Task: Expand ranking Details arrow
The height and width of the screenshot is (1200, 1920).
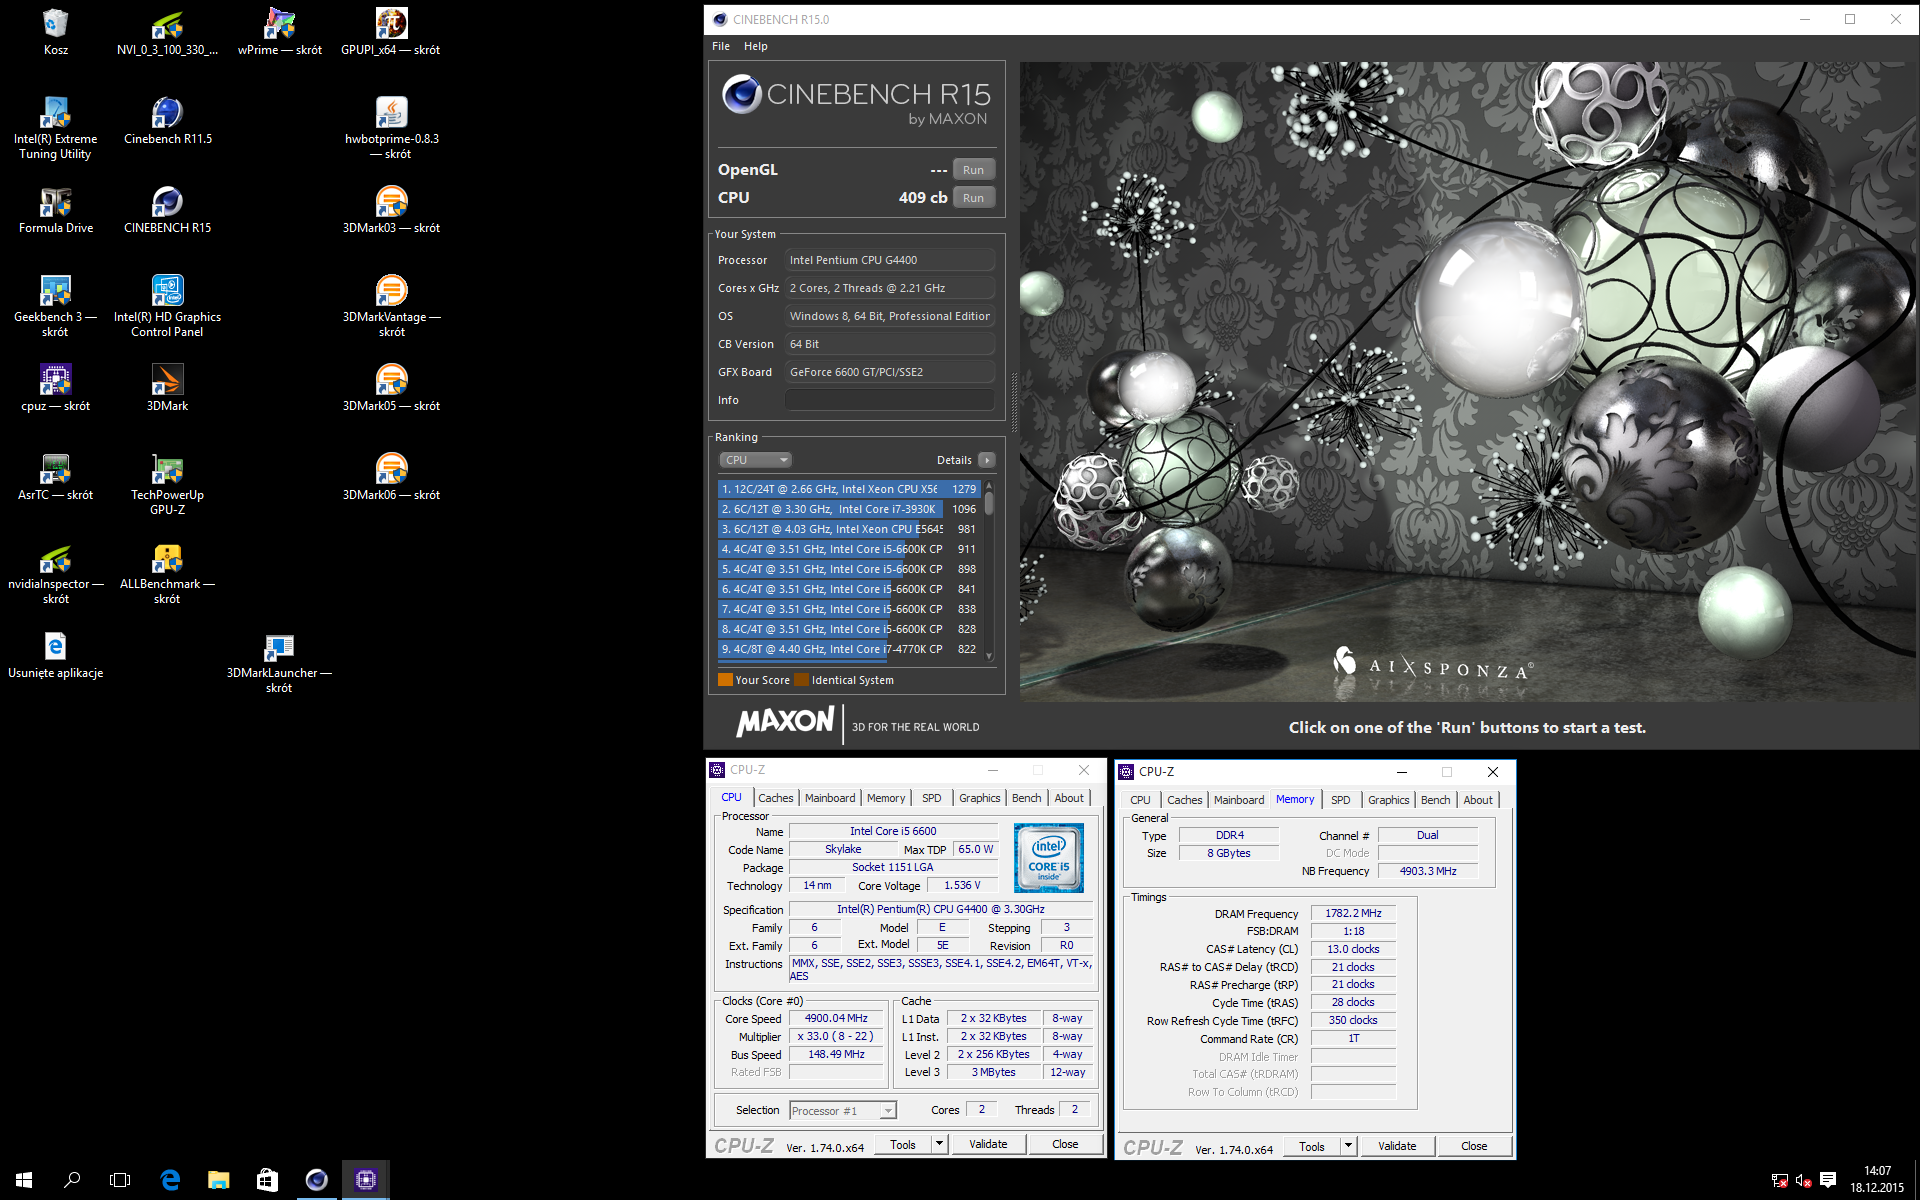Action: [987, 460]
